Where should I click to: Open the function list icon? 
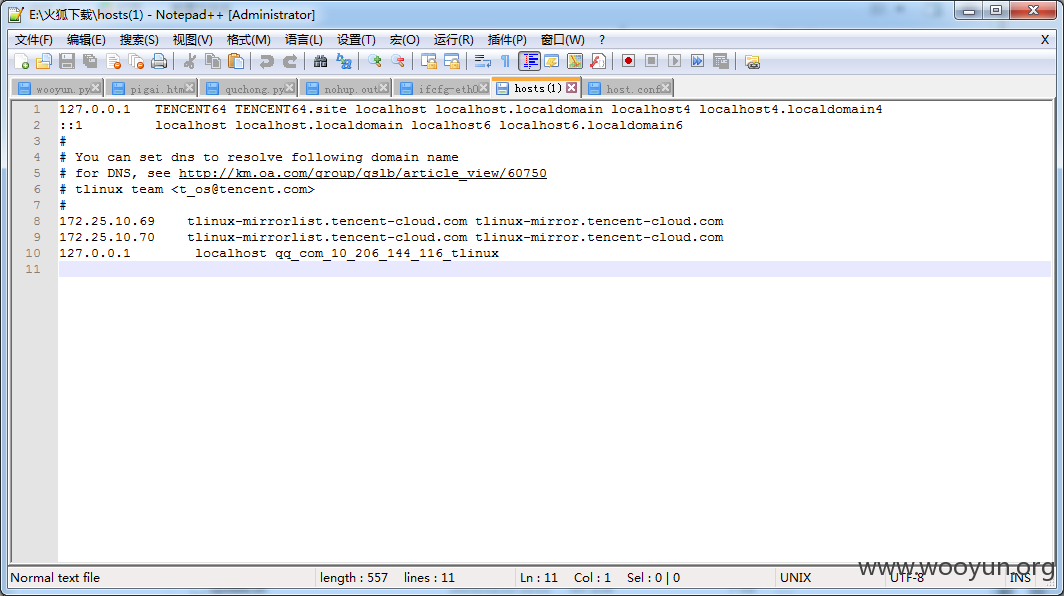[598, 62]
